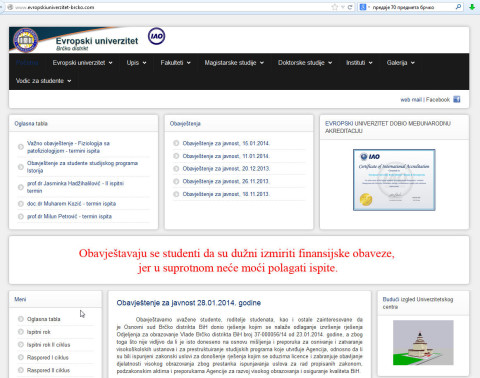The height and width of the screenshot is (378, 480).
Task: Open the Početna home menu item
Action: (x=27, y=63)
